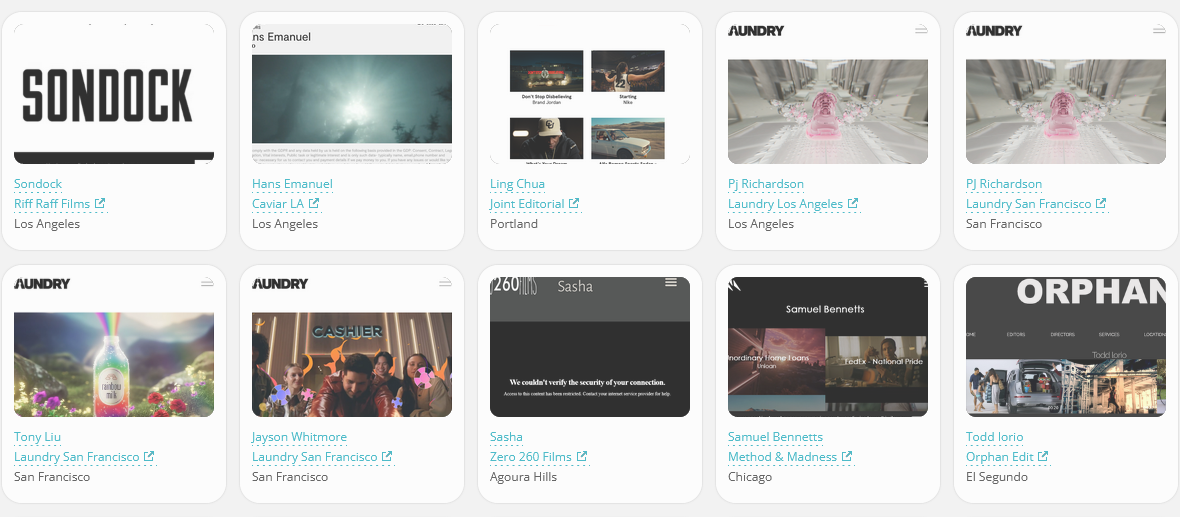Click 'Los Angeles' under Caviar LA
Screen dimensions: 1180x517
[284, 224]
